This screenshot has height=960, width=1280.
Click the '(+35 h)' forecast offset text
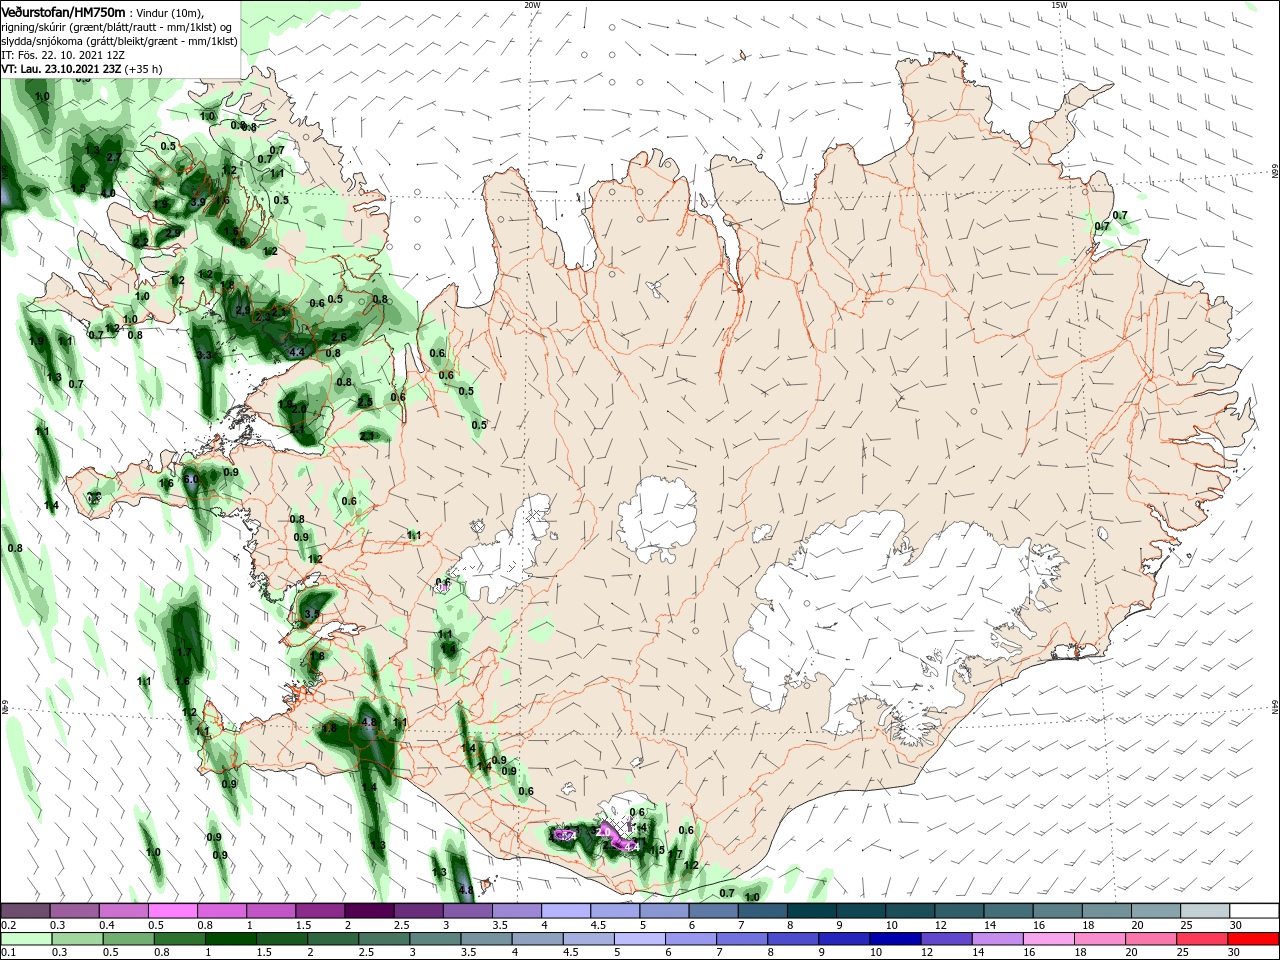point(144,69)
